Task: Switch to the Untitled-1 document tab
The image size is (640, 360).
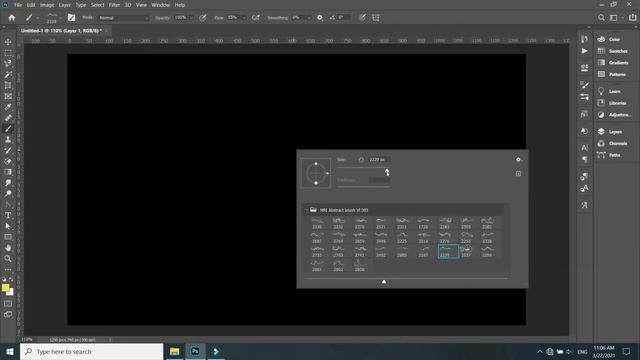Action: [61, 31]
